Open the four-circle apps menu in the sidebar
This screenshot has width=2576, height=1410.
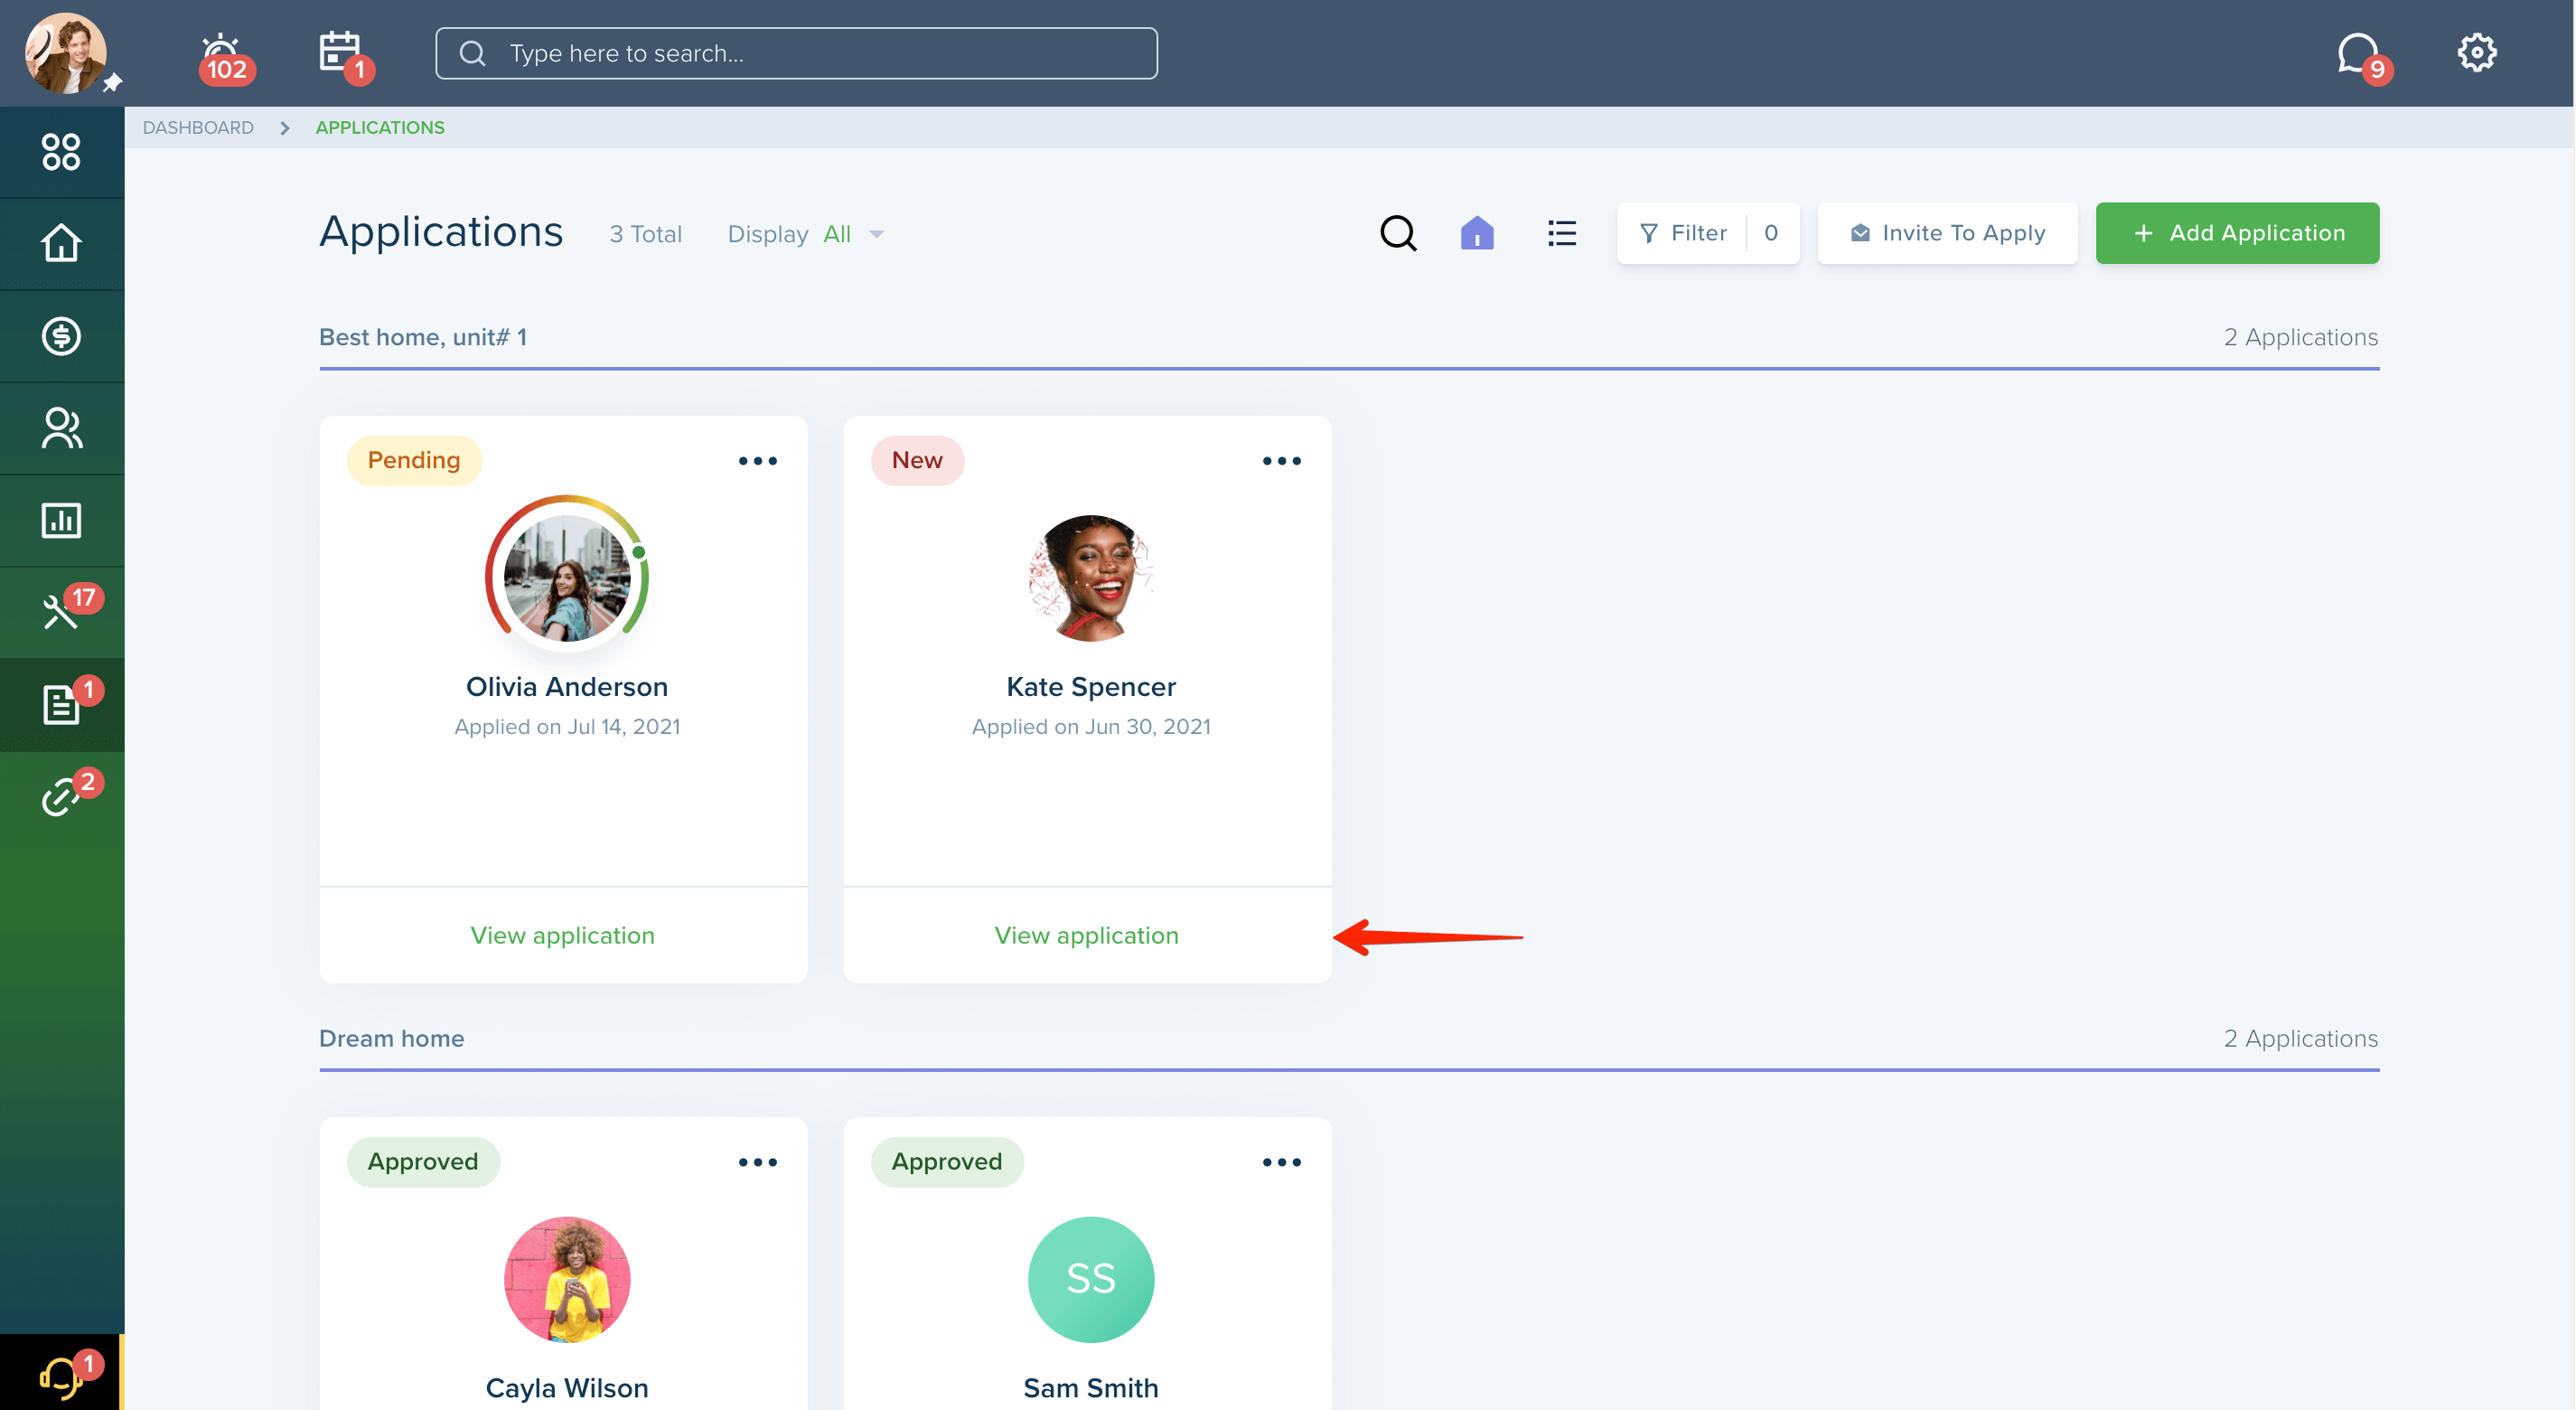click(61, 152)
